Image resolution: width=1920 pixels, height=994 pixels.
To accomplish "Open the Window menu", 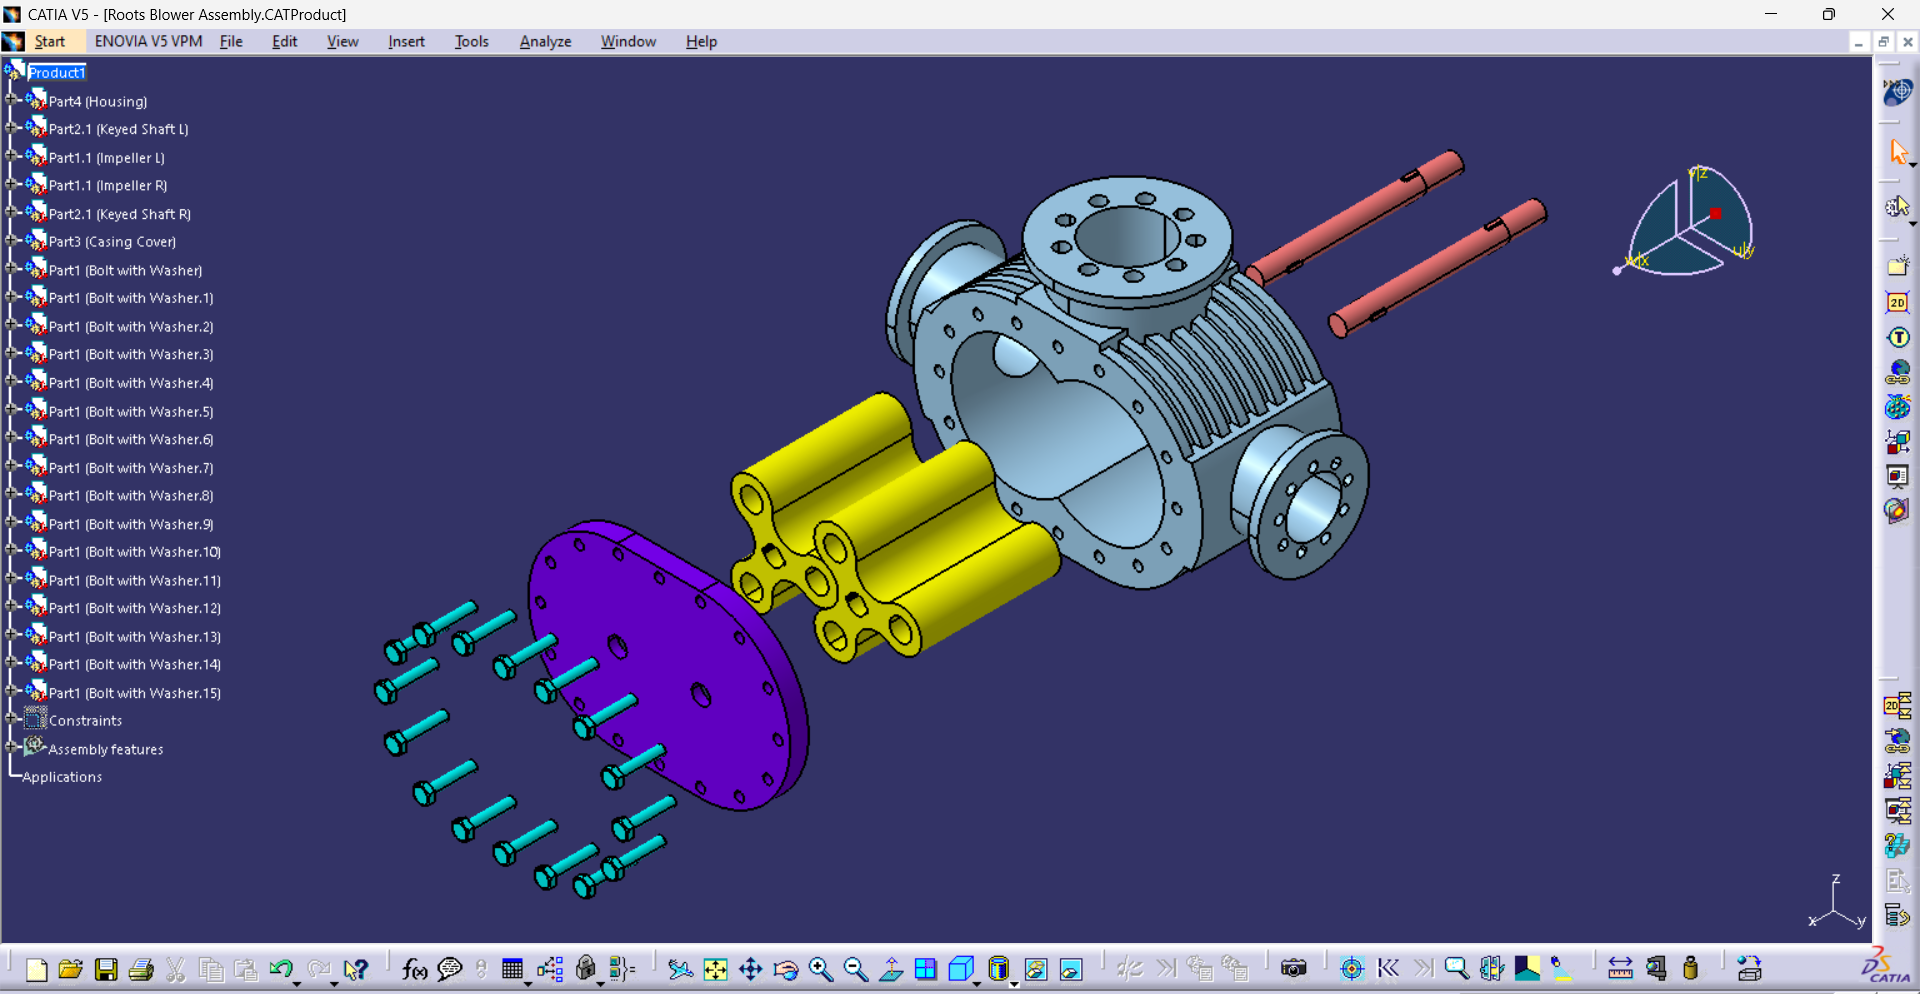I will pyautogui.click(x=628, y=41).
